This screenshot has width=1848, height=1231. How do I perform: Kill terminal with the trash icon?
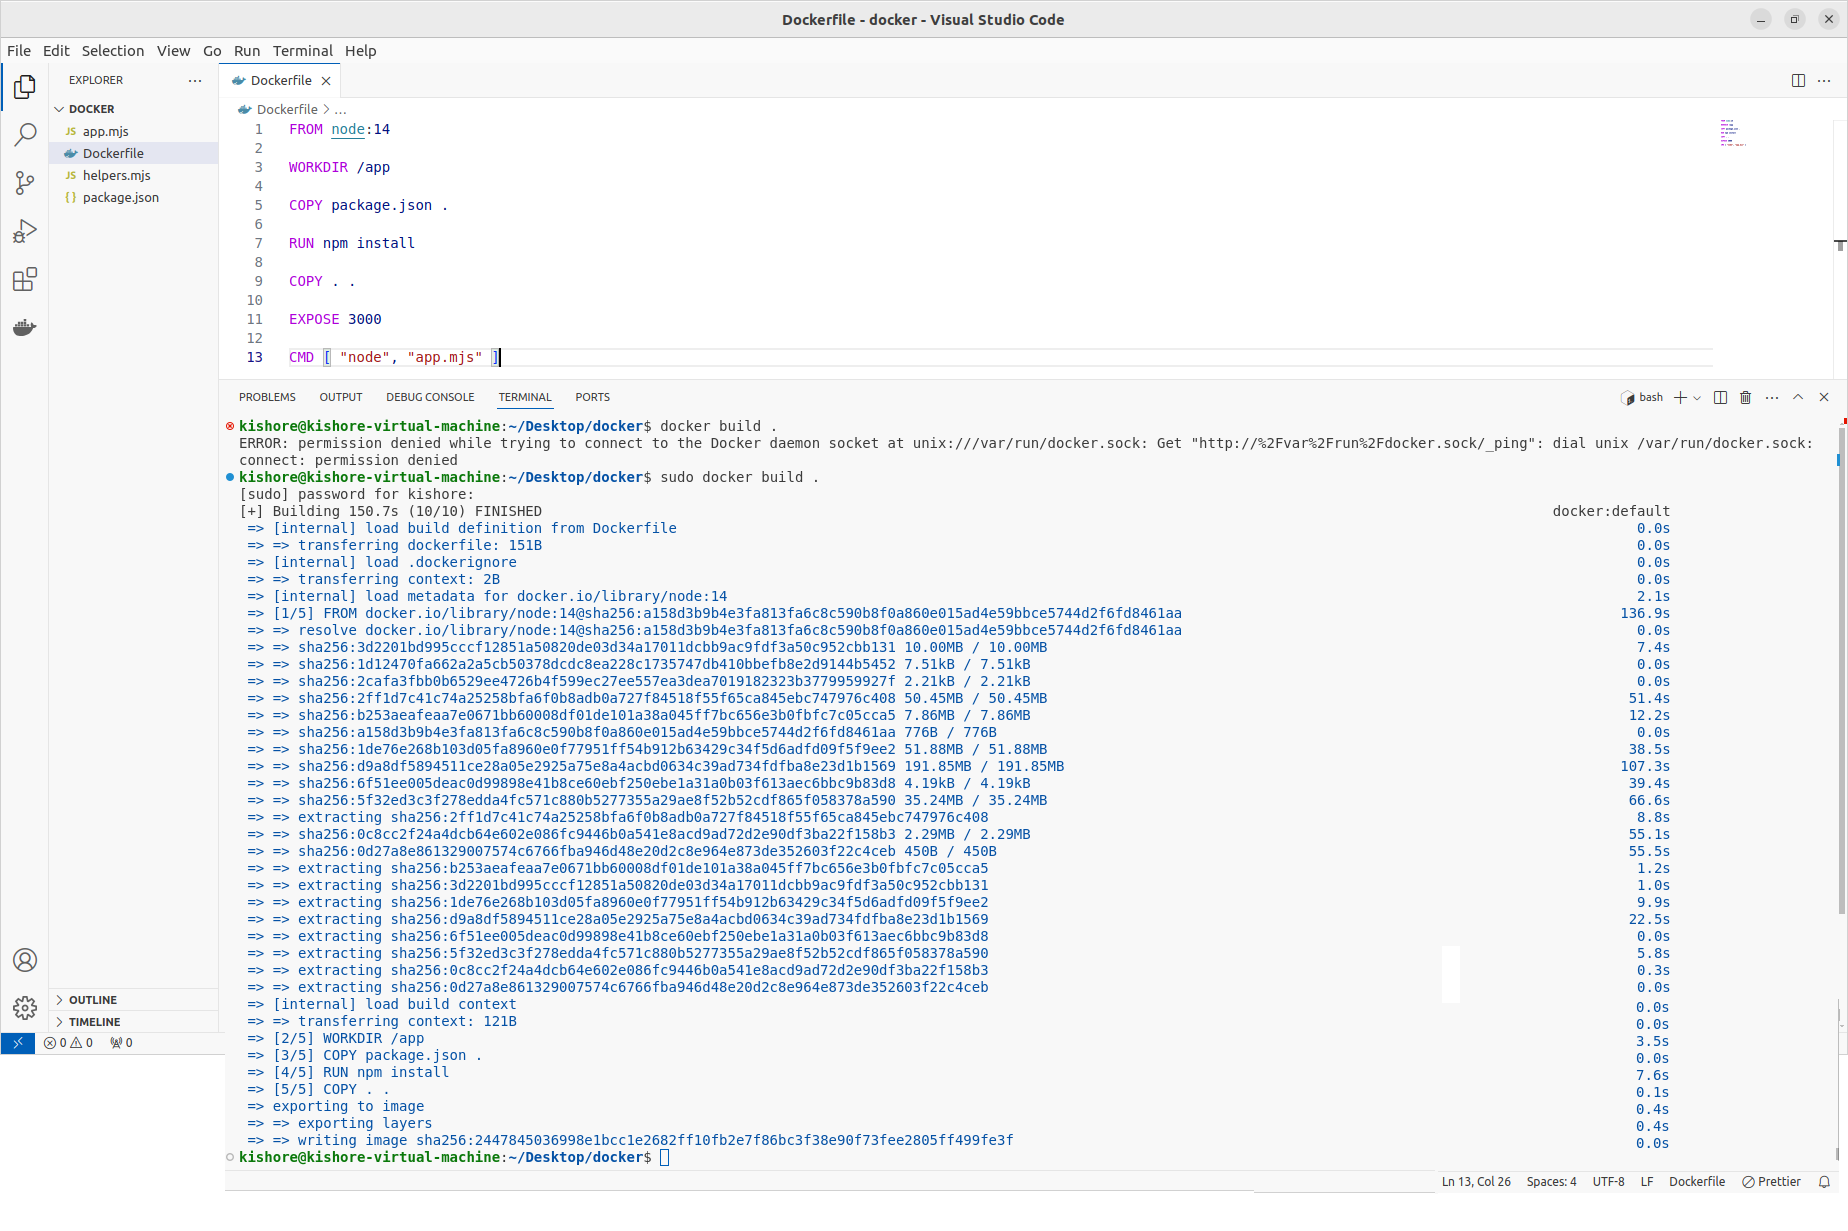click(x=1745, y=397)
